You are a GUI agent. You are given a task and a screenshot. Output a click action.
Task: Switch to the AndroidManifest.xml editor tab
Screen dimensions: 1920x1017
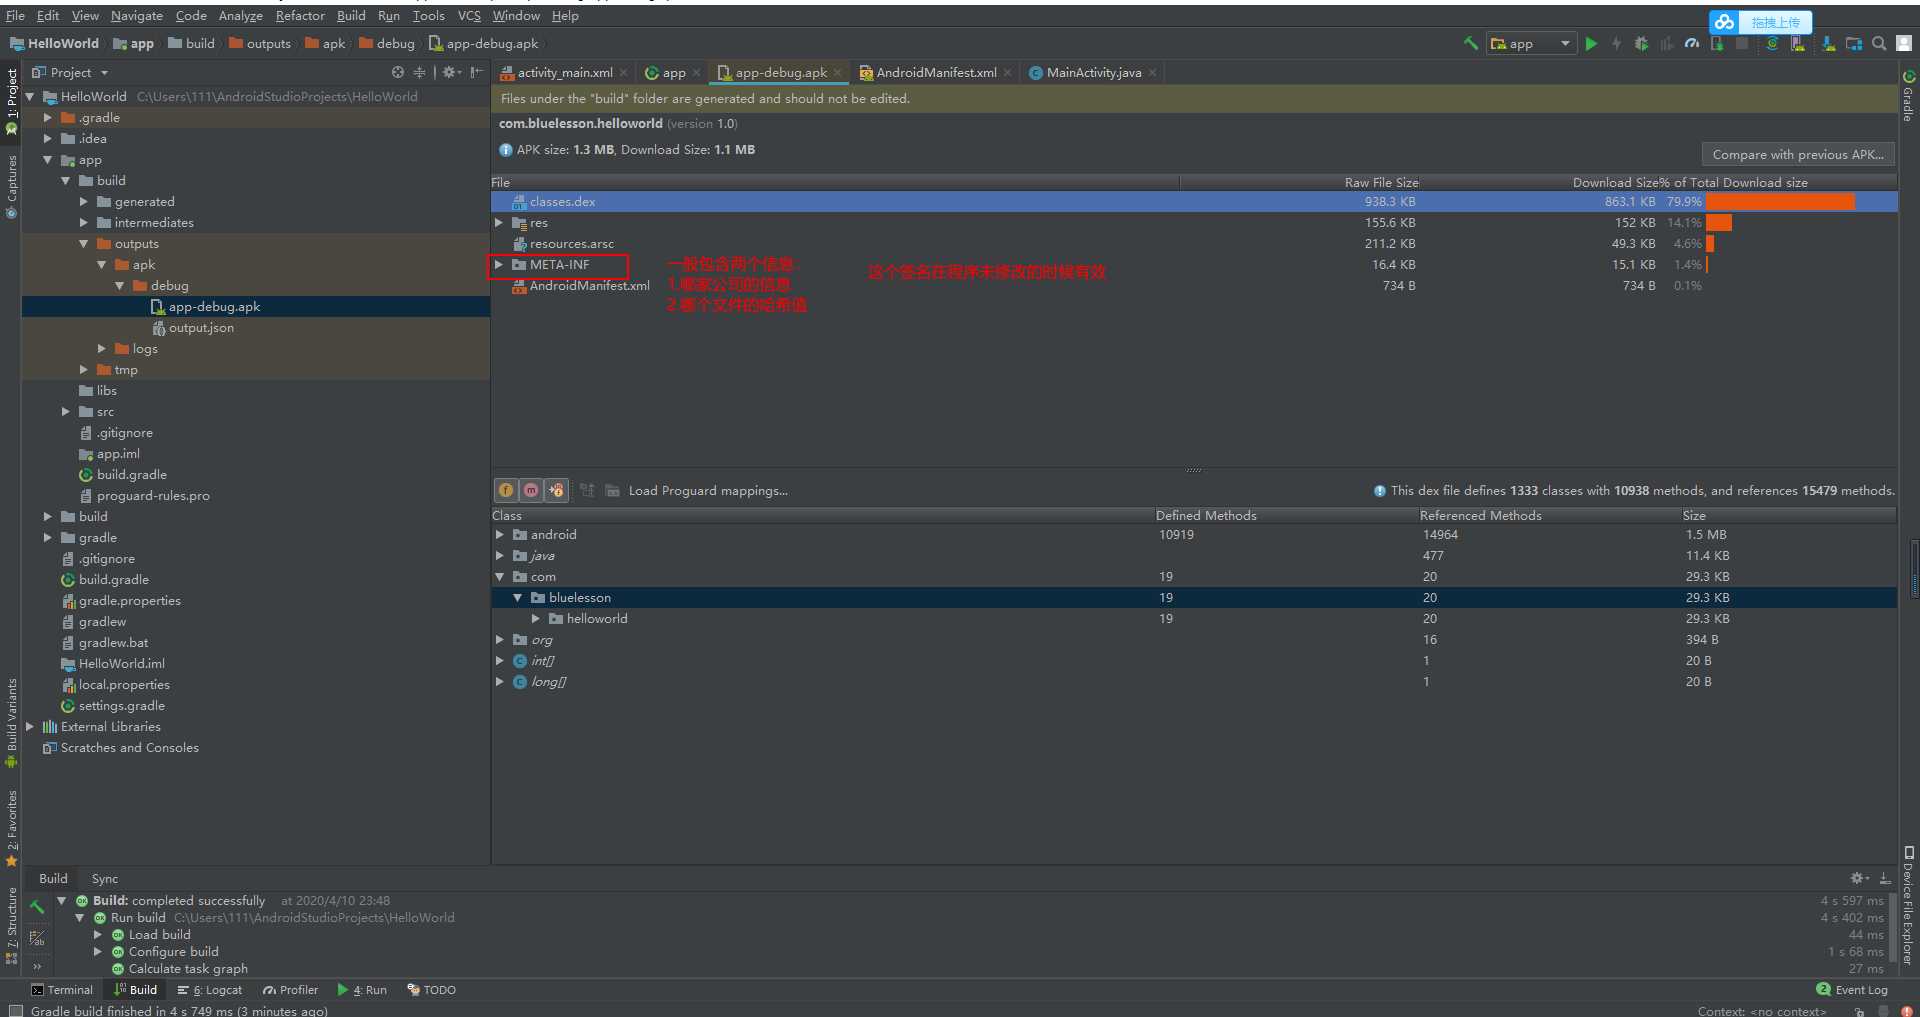(935, 72)
